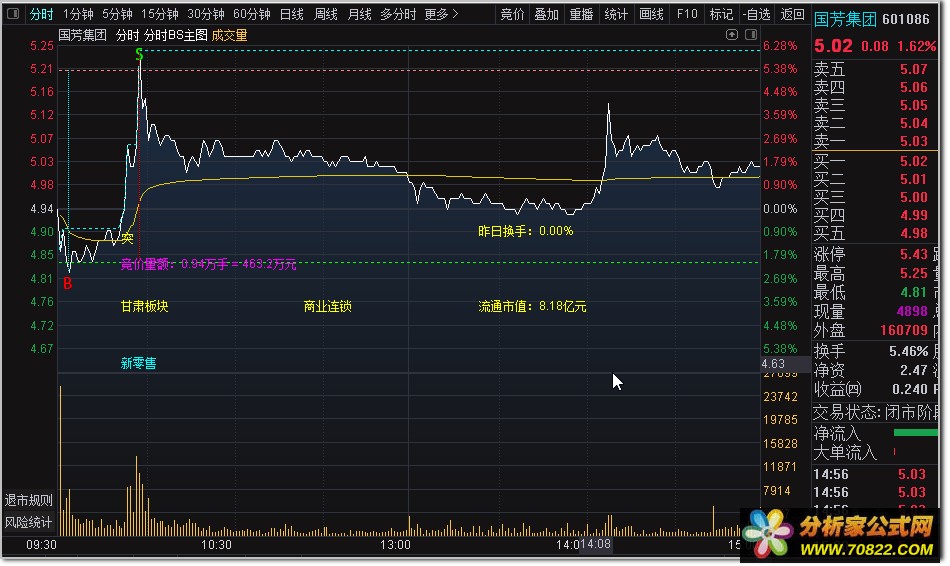Click the 叠加 overlay button
This screenshot has height=566, width=950.
click(x=546, y=14)
